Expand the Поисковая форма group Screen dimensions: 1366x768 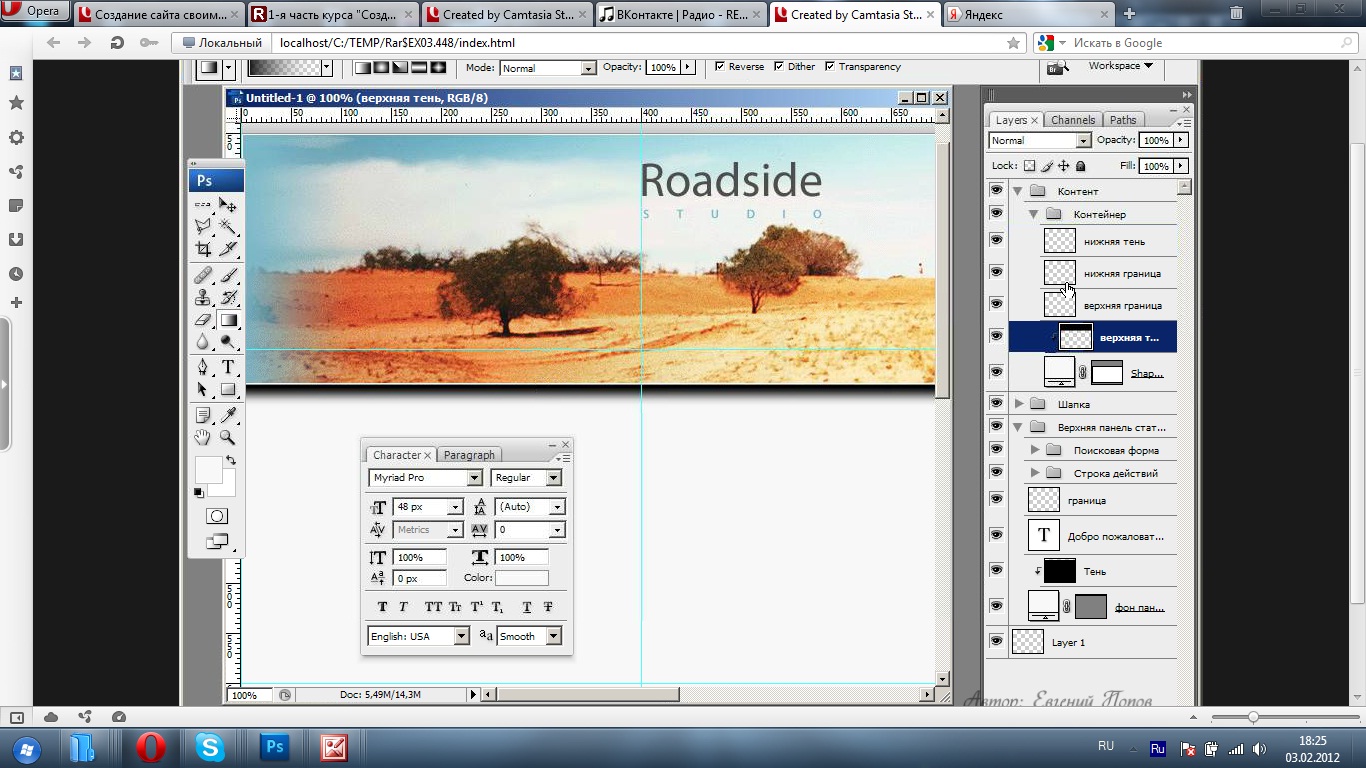click(1035, 450)
